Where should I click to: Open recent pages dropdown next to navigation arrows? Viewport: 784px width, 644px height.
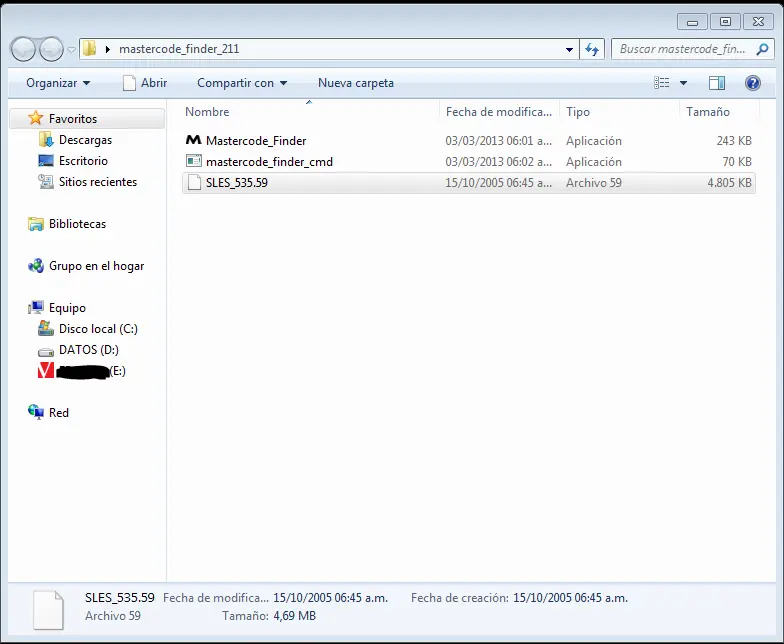pyautogui.click(x=71, y=50)
